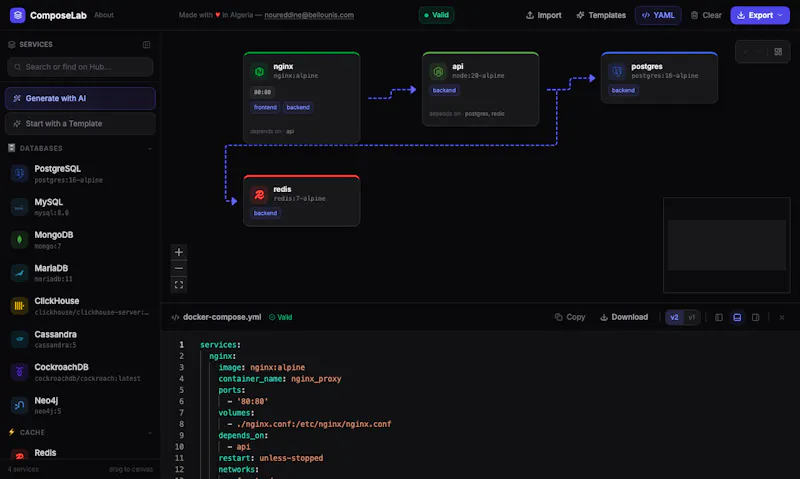Click the '4 services' status text
Screen dimensions: 800x479
[23, 469]
